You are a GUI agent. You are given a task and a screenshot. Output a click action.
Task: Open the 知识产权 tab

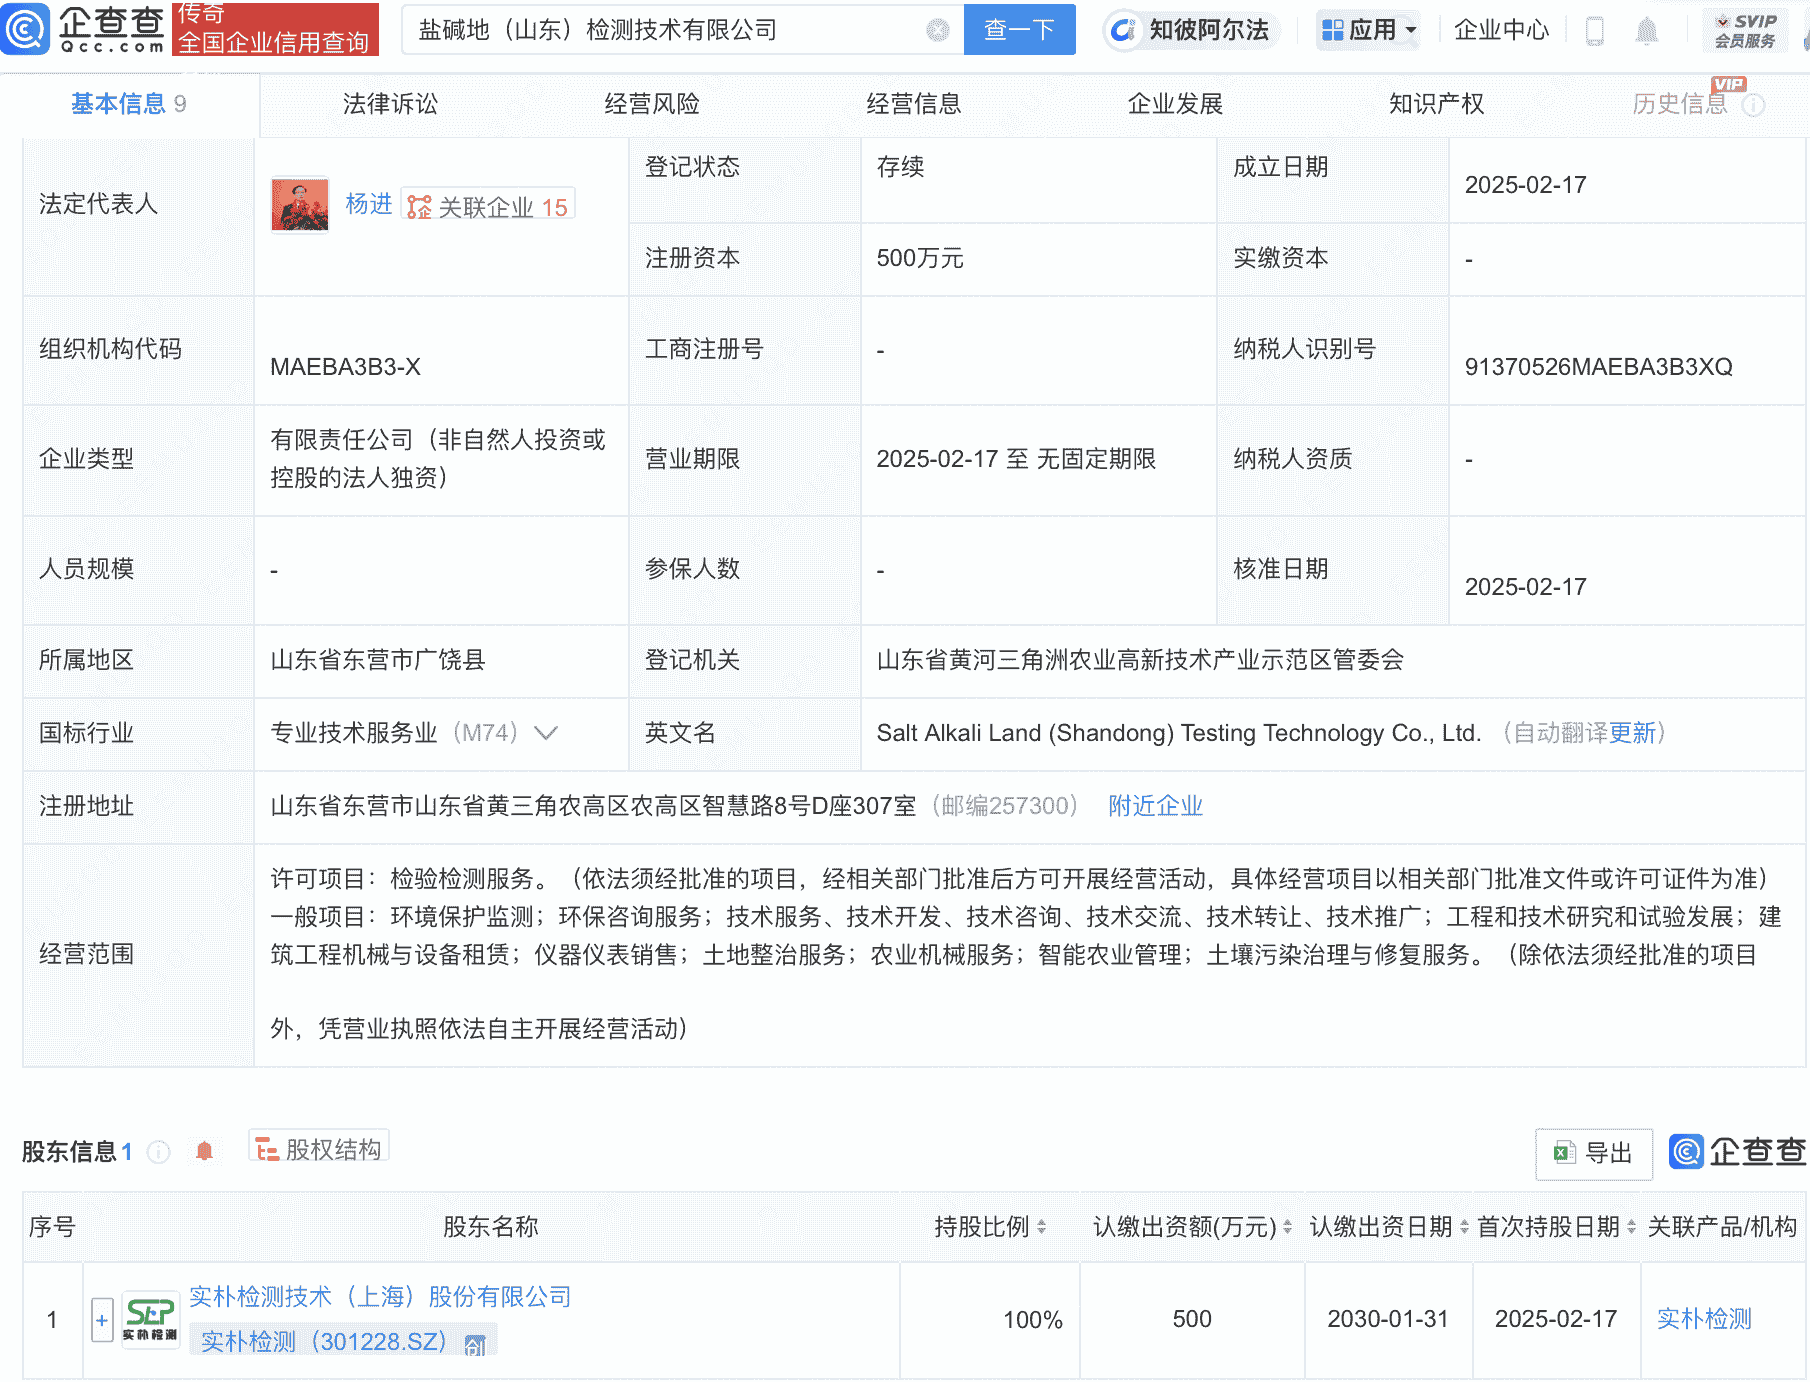pos(1436,103)
